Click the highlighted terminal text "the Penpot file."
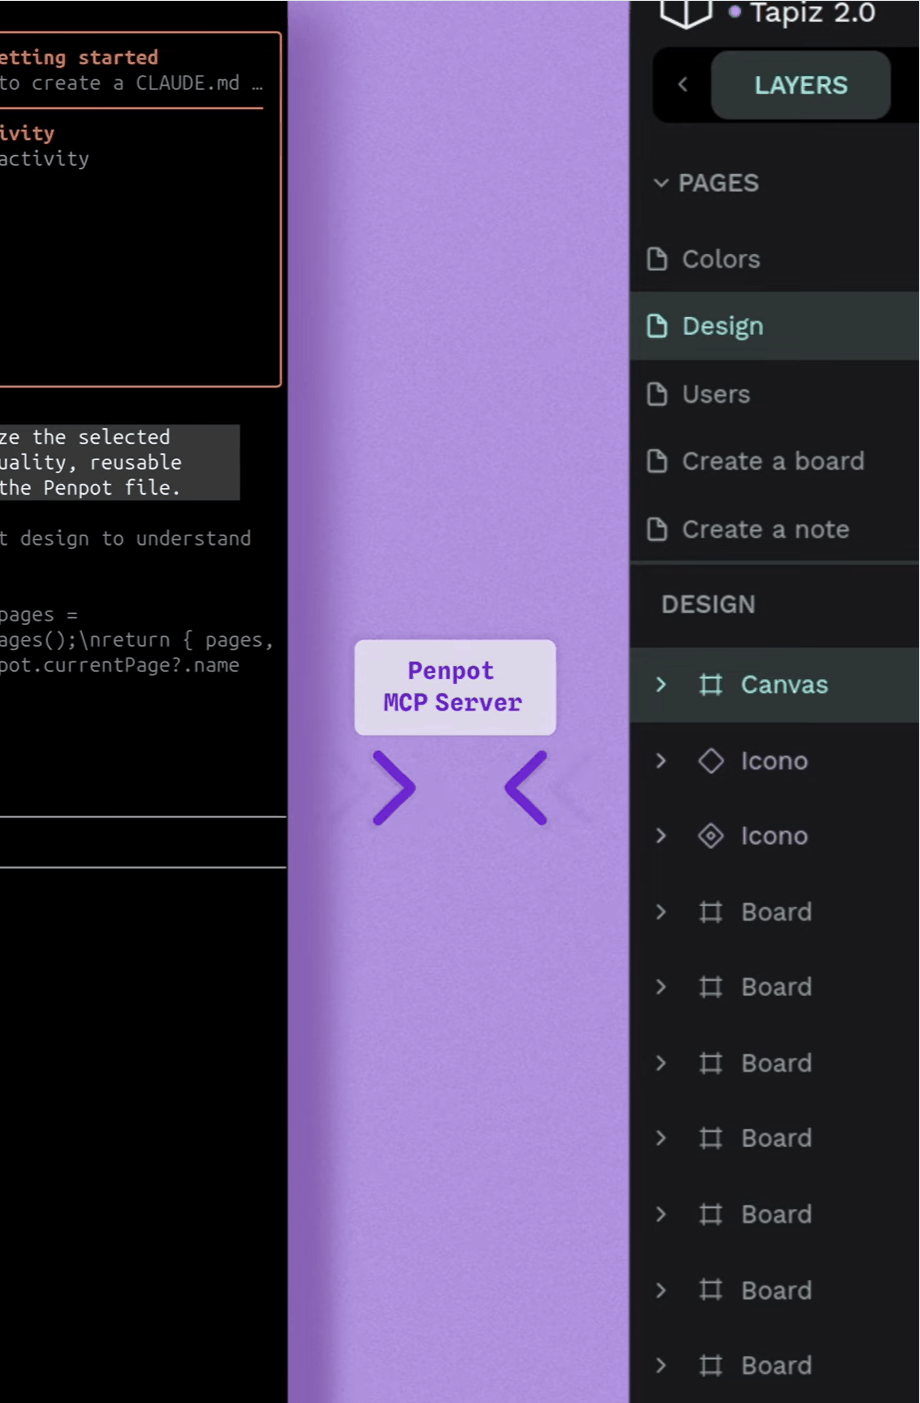Viewport: 920px width, 1403px height. click(90, 488)
